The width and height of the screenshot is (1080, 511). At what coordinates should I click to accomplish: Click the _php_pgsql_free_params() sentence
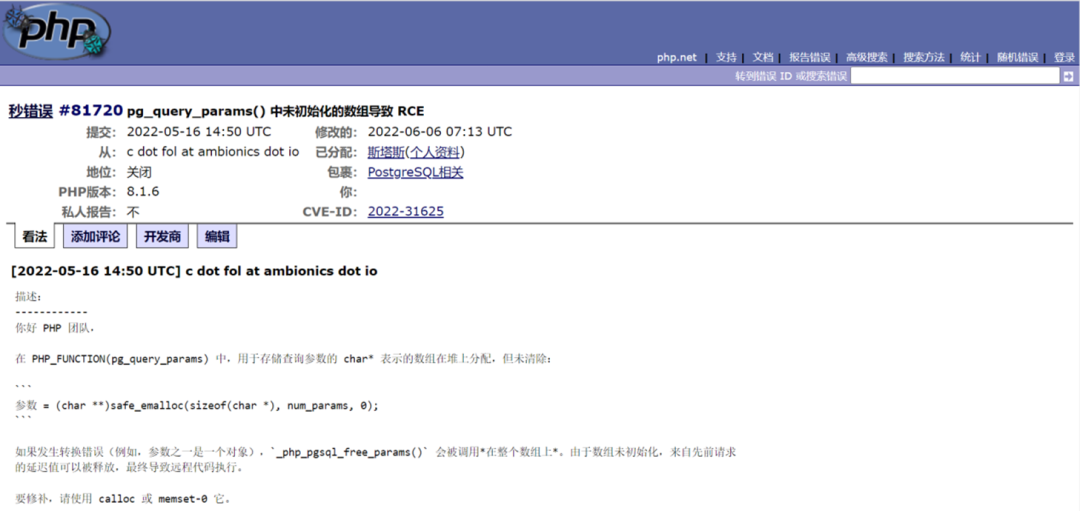tap(377, 460)
